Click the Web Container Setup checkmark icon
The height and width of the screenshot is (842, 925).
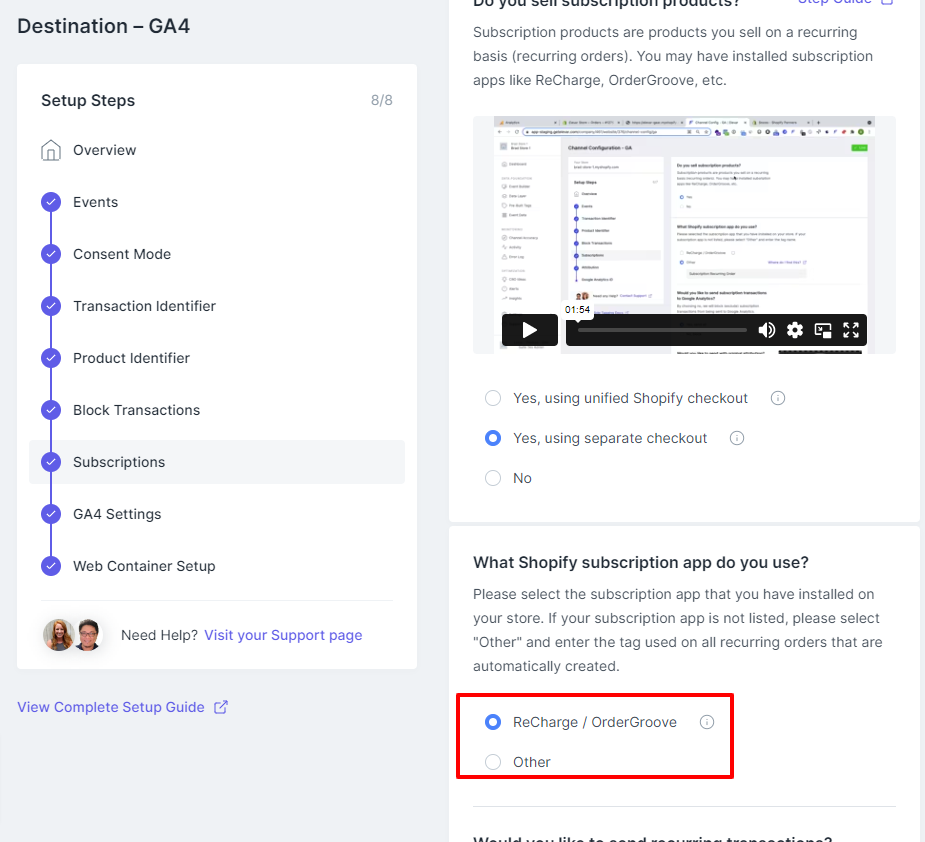(51, 566)
